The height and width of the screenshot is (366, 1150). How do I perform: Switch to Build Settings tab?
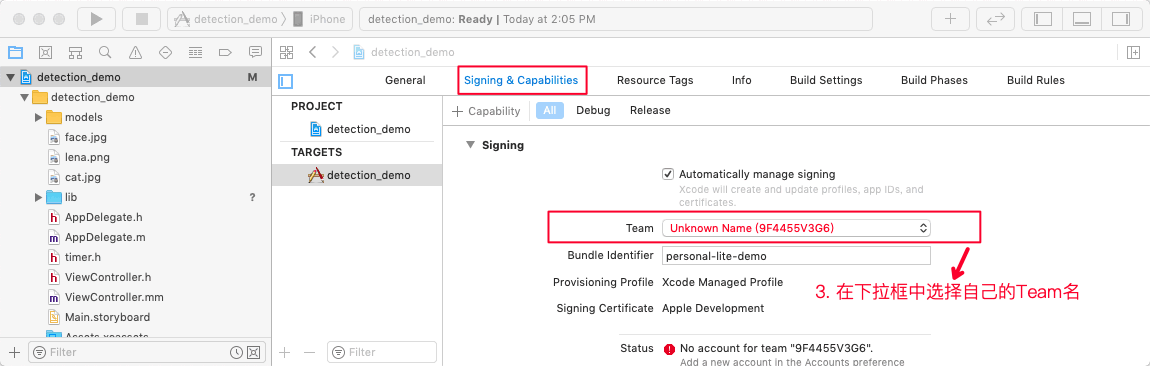[x=826, y=80]
